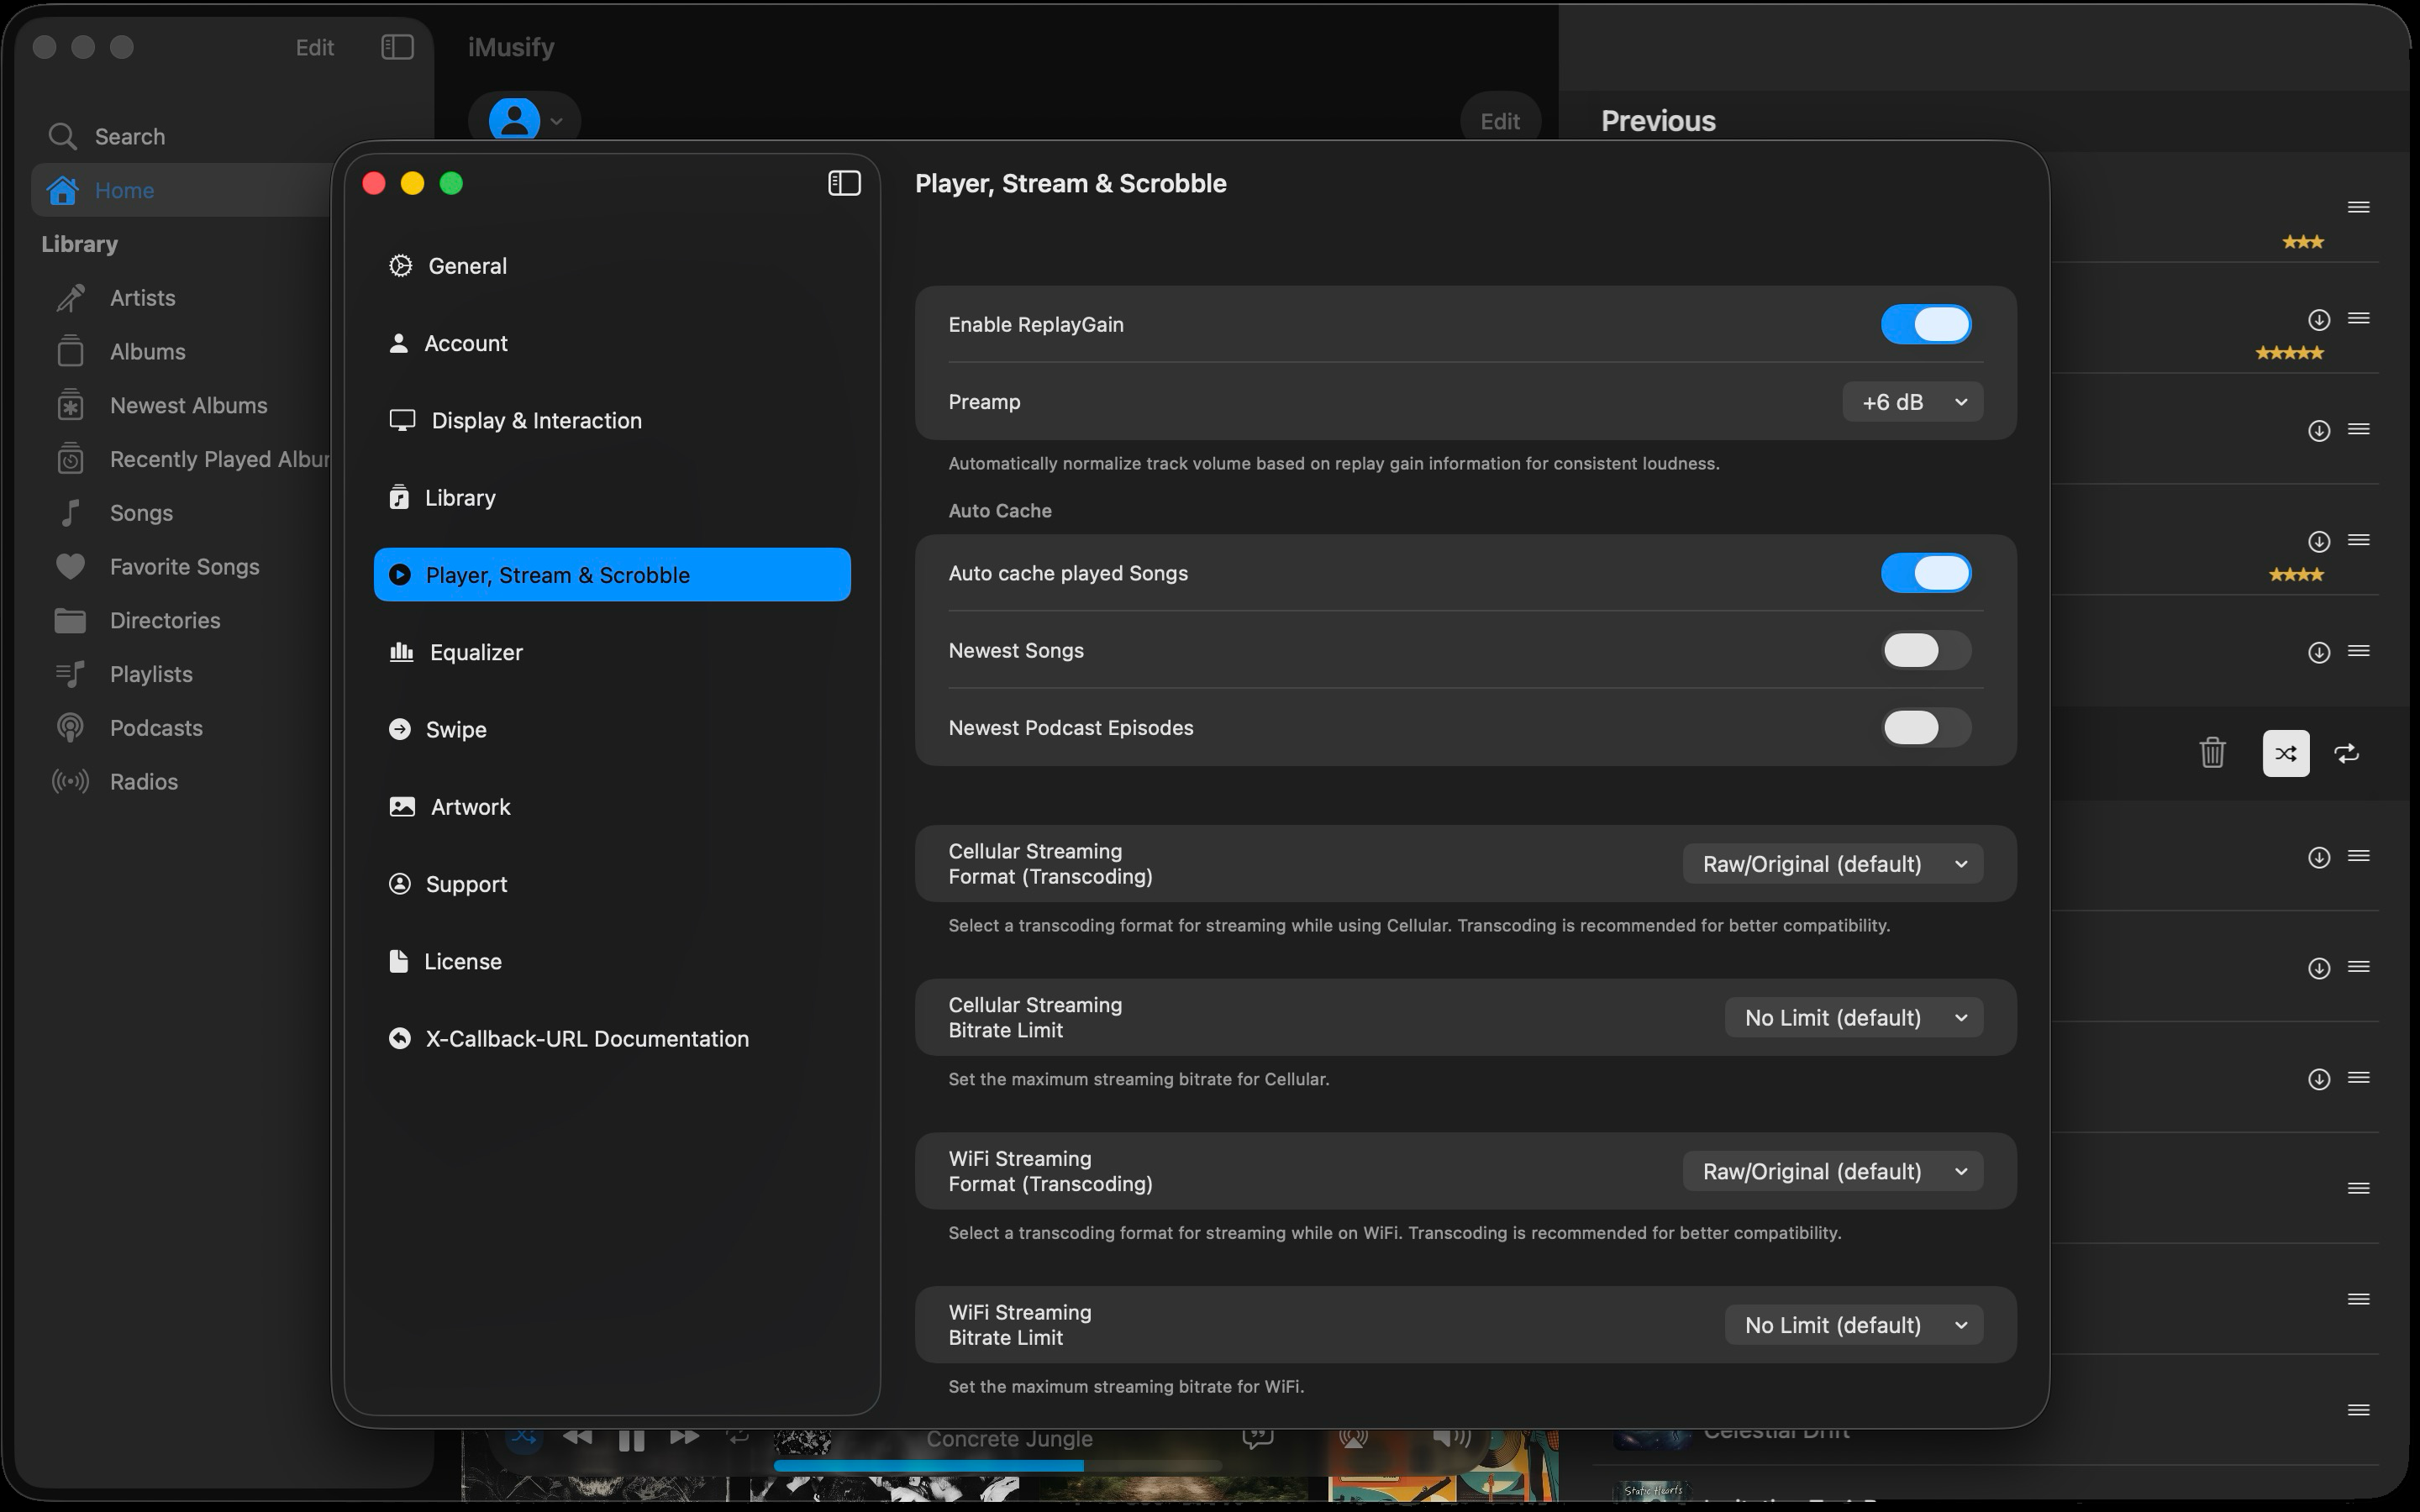Download the song in the five-star row
The height and width of the screenshot is (1512, 2420).
point(2319,320)
